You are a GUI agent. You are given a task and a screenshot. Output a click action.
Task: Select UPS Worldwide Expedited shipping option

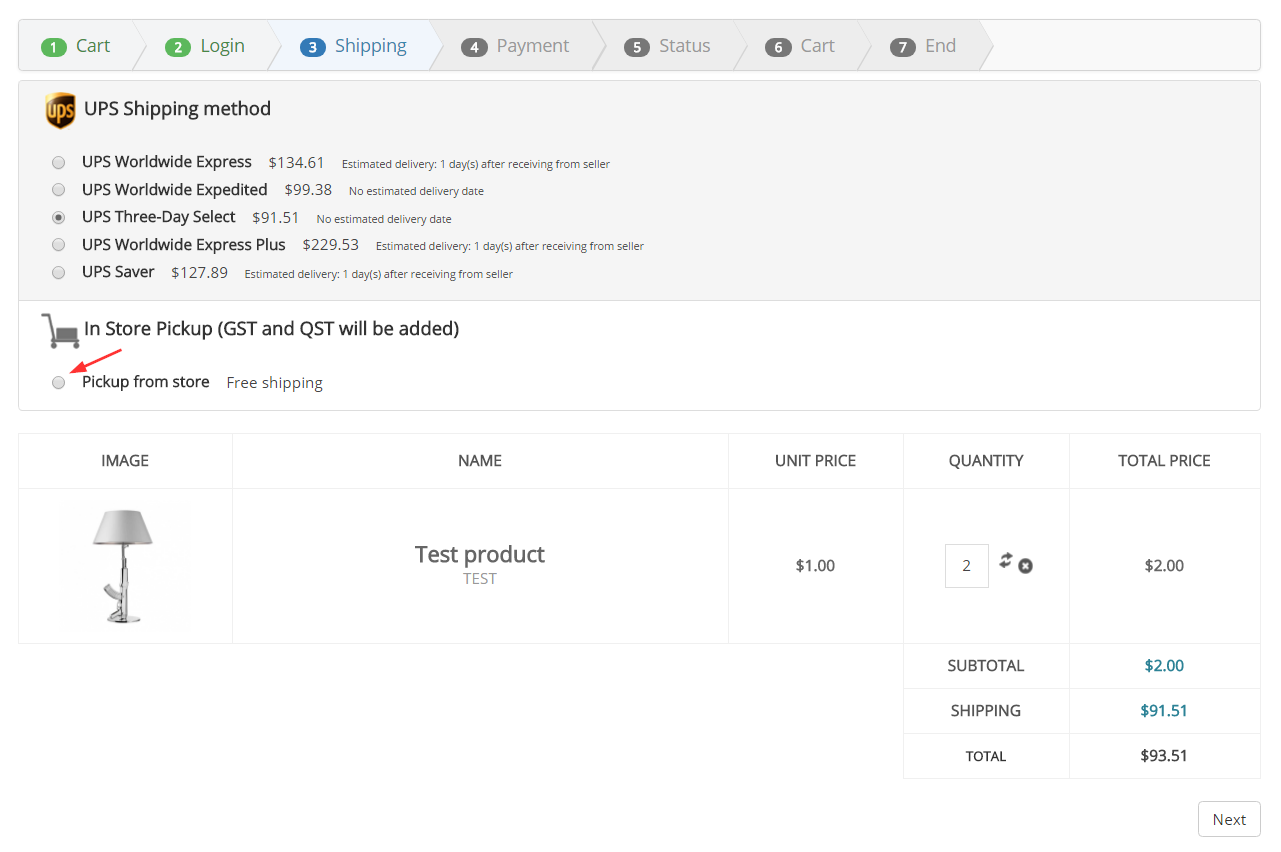[x=59, y=190]
